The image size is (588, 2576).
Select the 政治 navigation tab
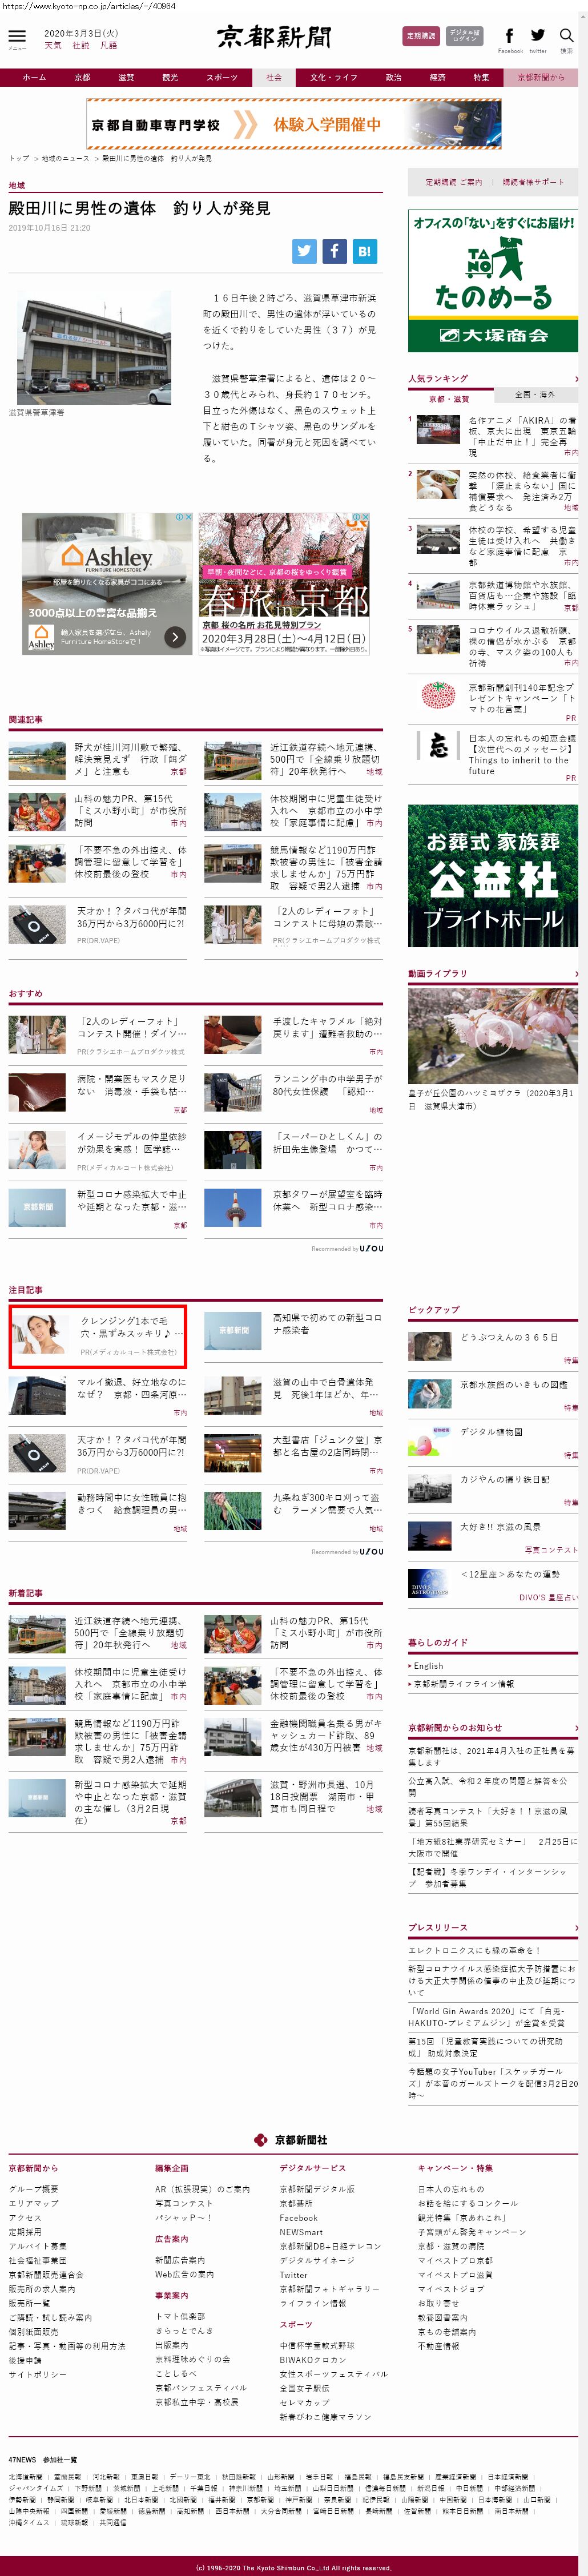click(x=394, y=77)
